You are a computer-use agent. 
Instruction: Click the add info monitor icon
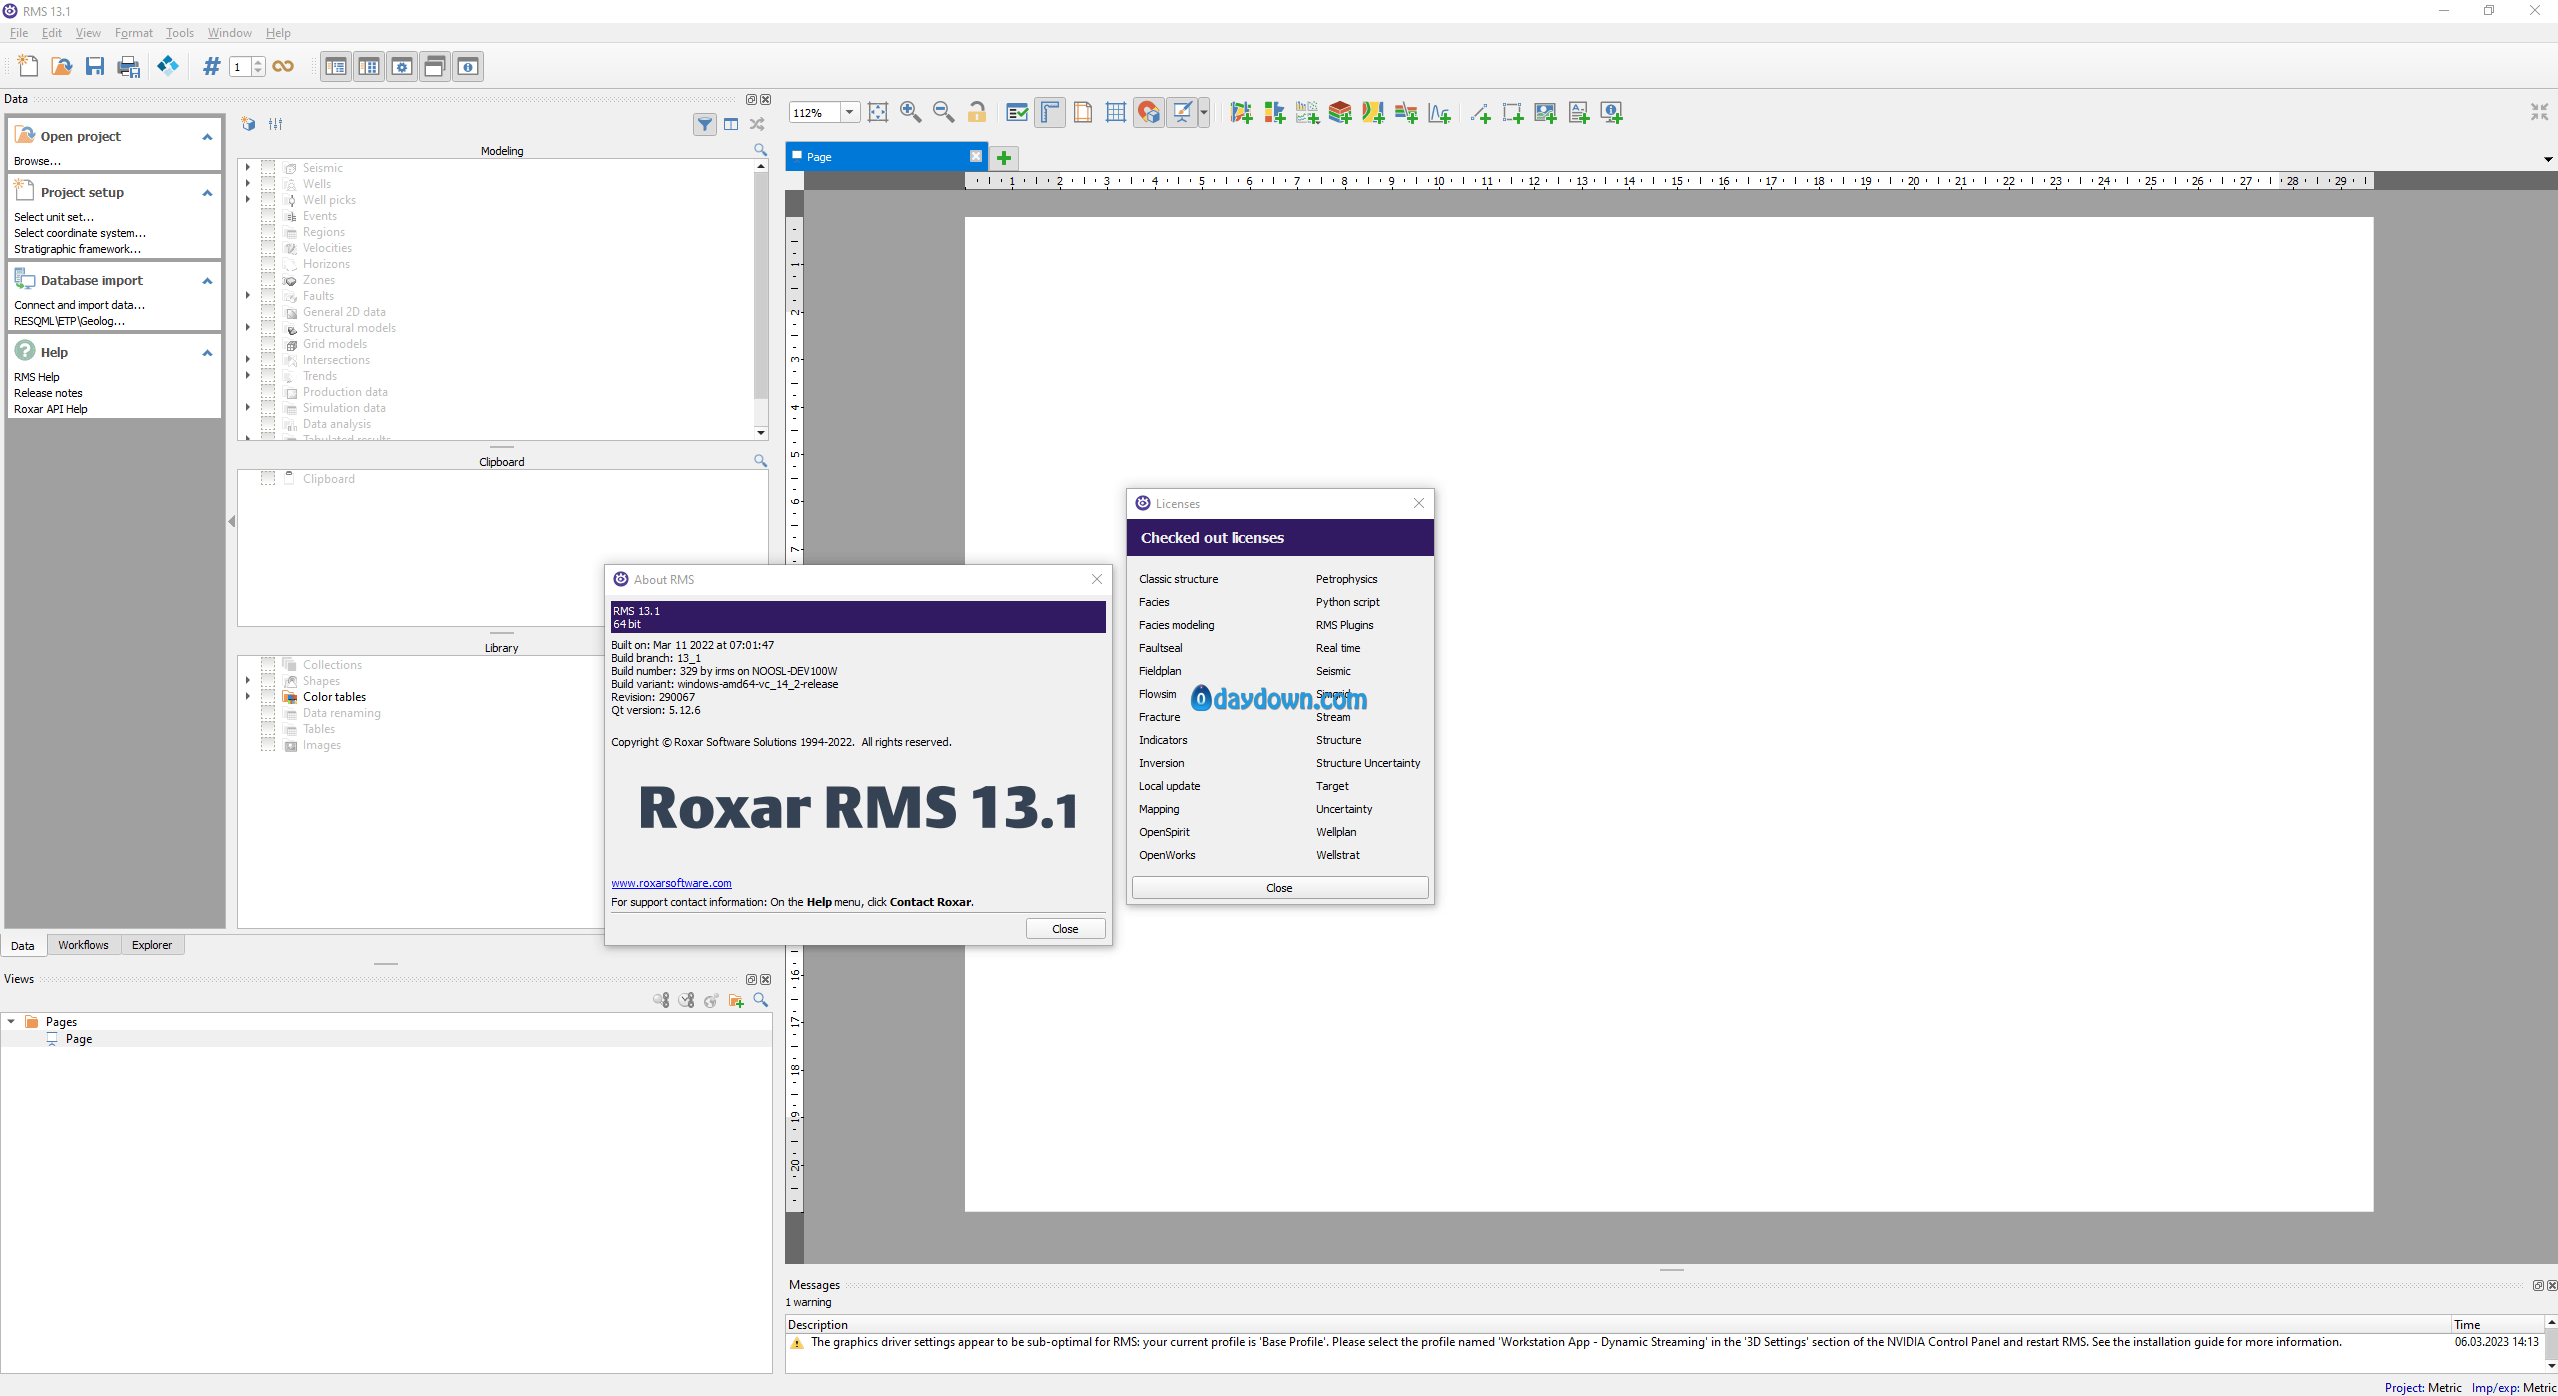click(x=1612, y=113)
